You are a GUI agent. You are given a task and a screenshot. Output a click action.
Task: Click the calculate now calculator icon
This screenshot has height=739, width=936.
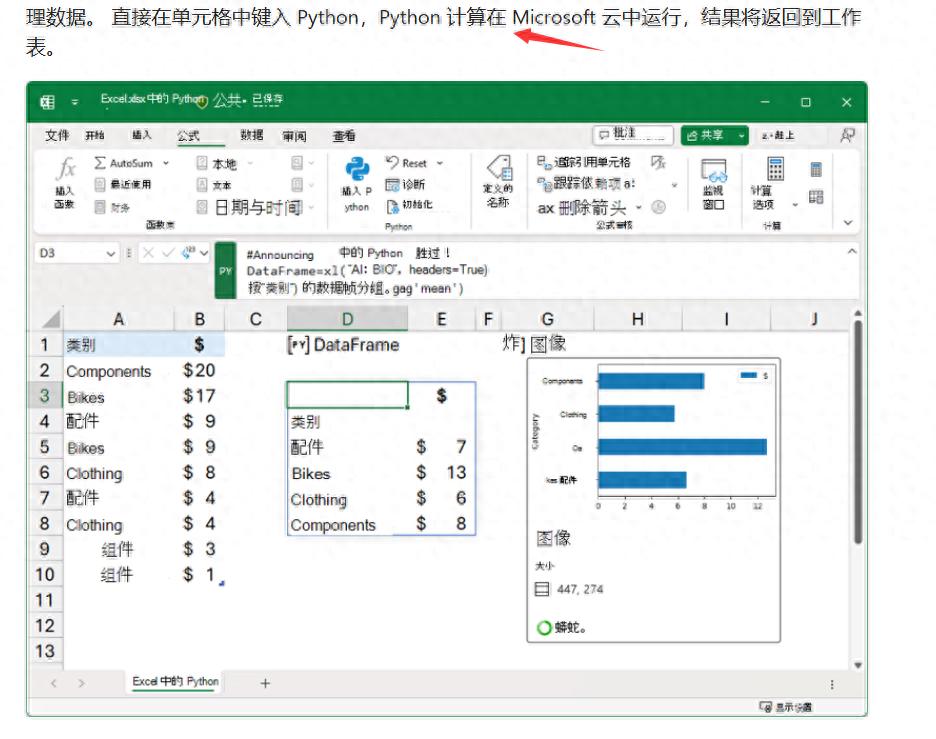816,169
